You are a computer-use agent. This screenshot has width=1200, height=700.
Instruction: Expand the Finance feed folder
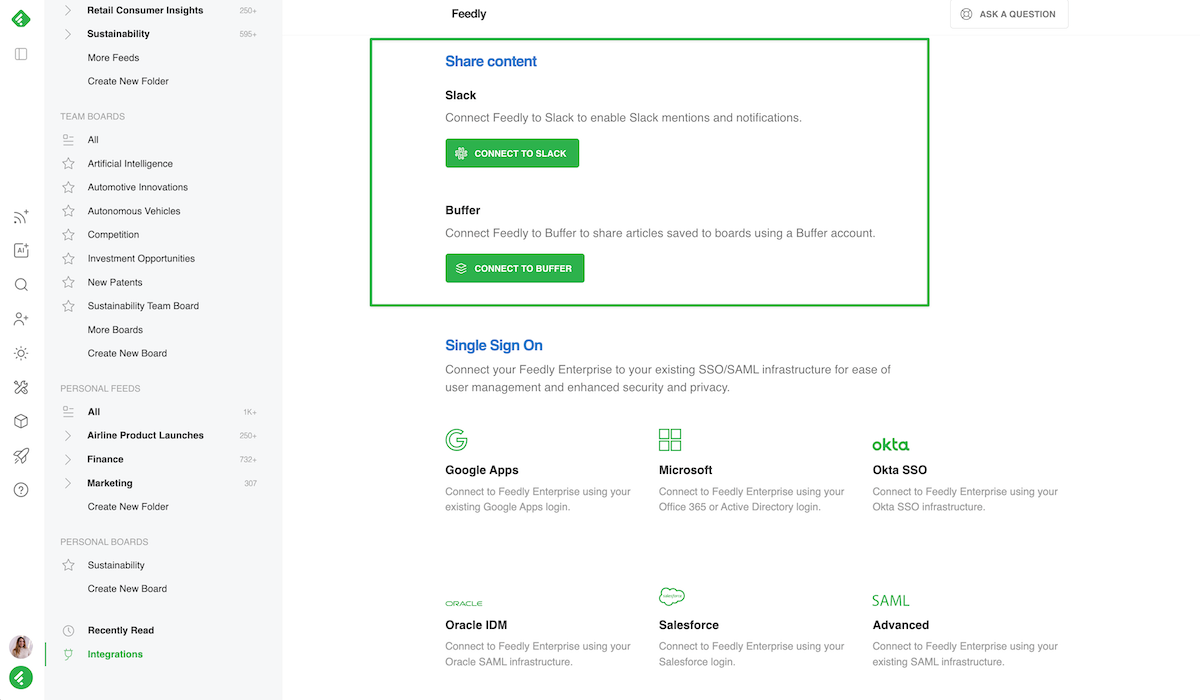[x=68, y=459]
